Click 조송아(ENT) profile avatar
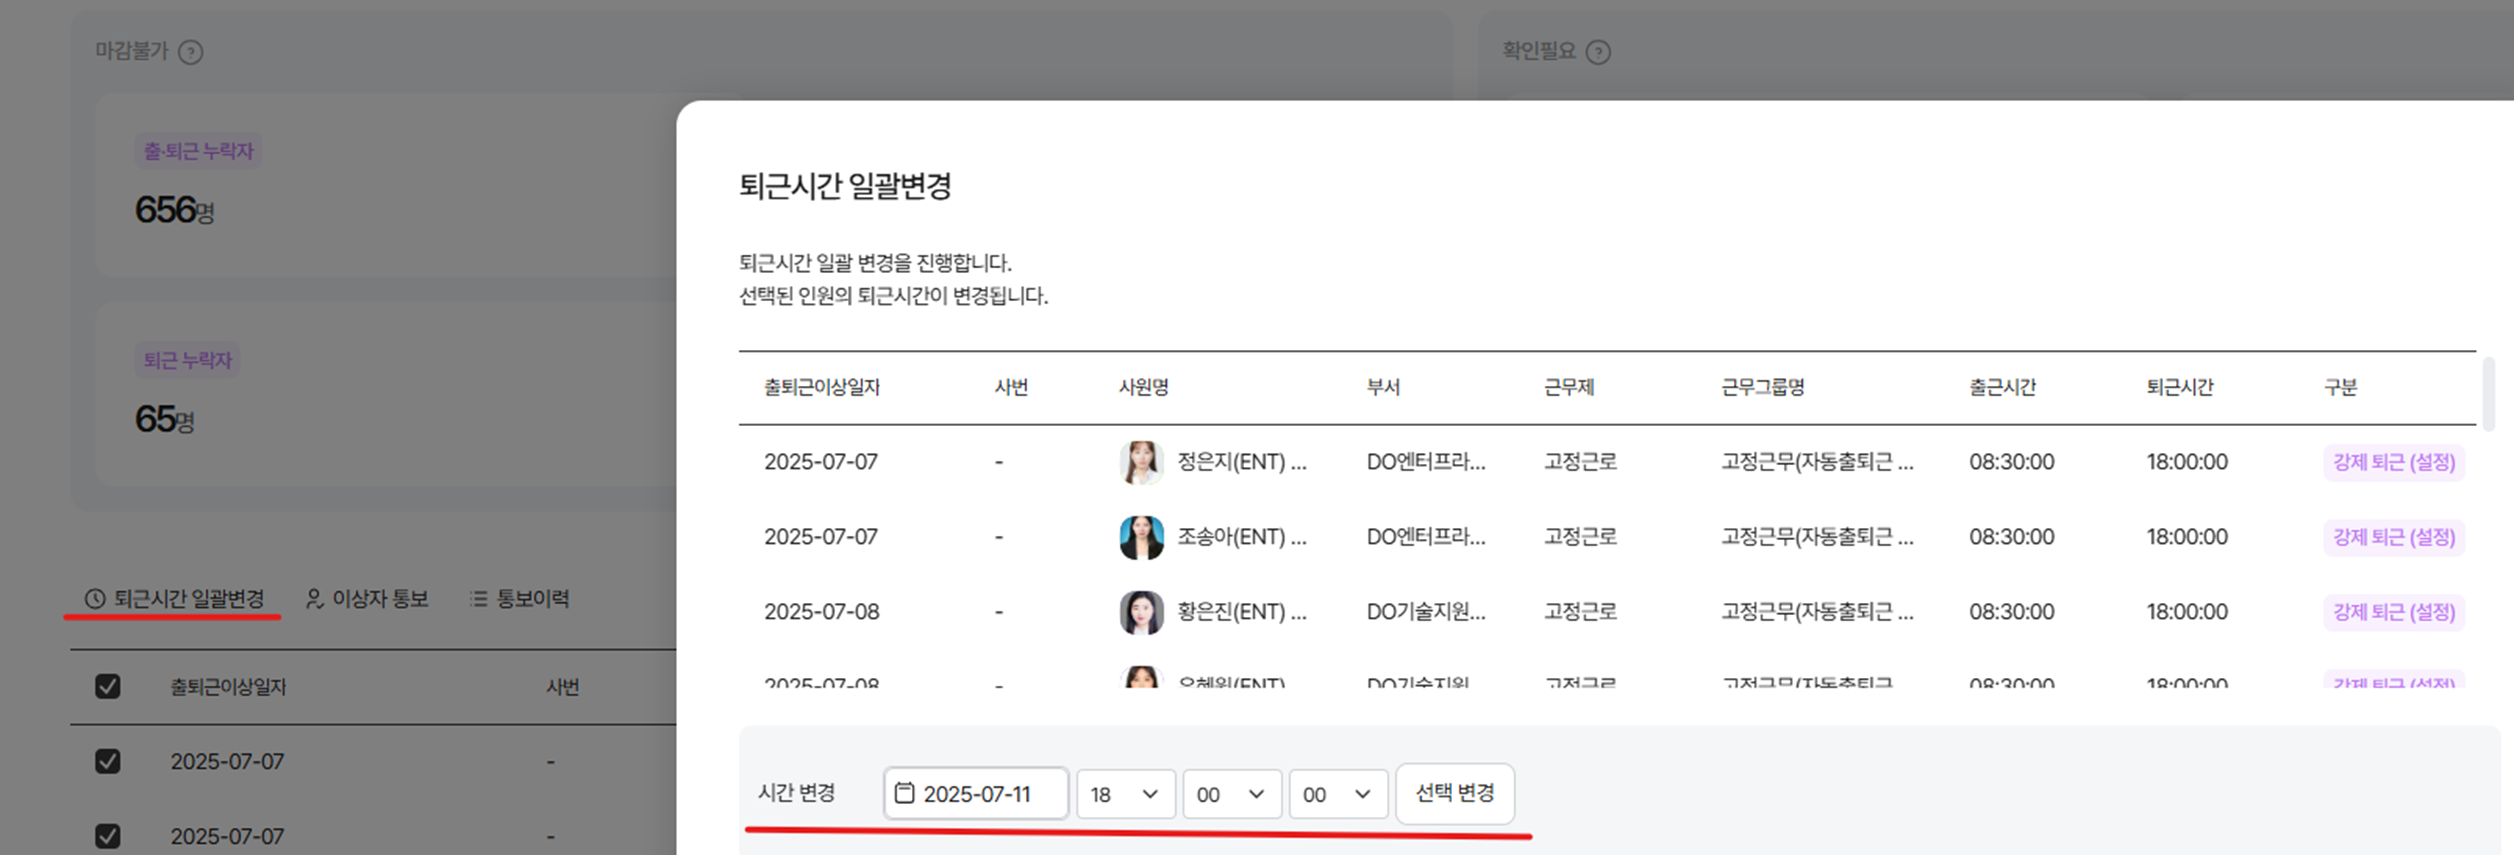Screen dimensions: 2514x855 1141,537
